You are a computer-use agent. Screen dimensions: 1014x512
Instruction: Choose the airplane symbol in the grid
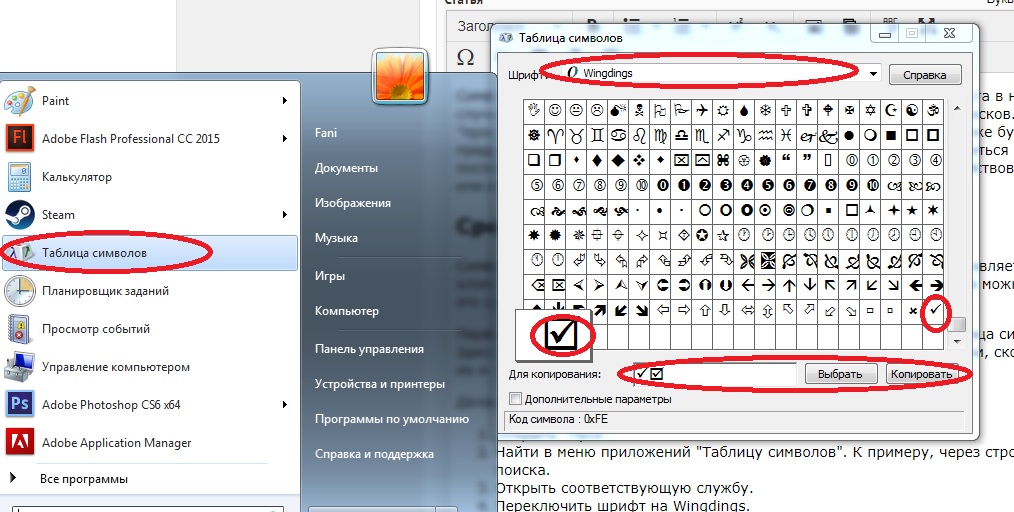702,111
